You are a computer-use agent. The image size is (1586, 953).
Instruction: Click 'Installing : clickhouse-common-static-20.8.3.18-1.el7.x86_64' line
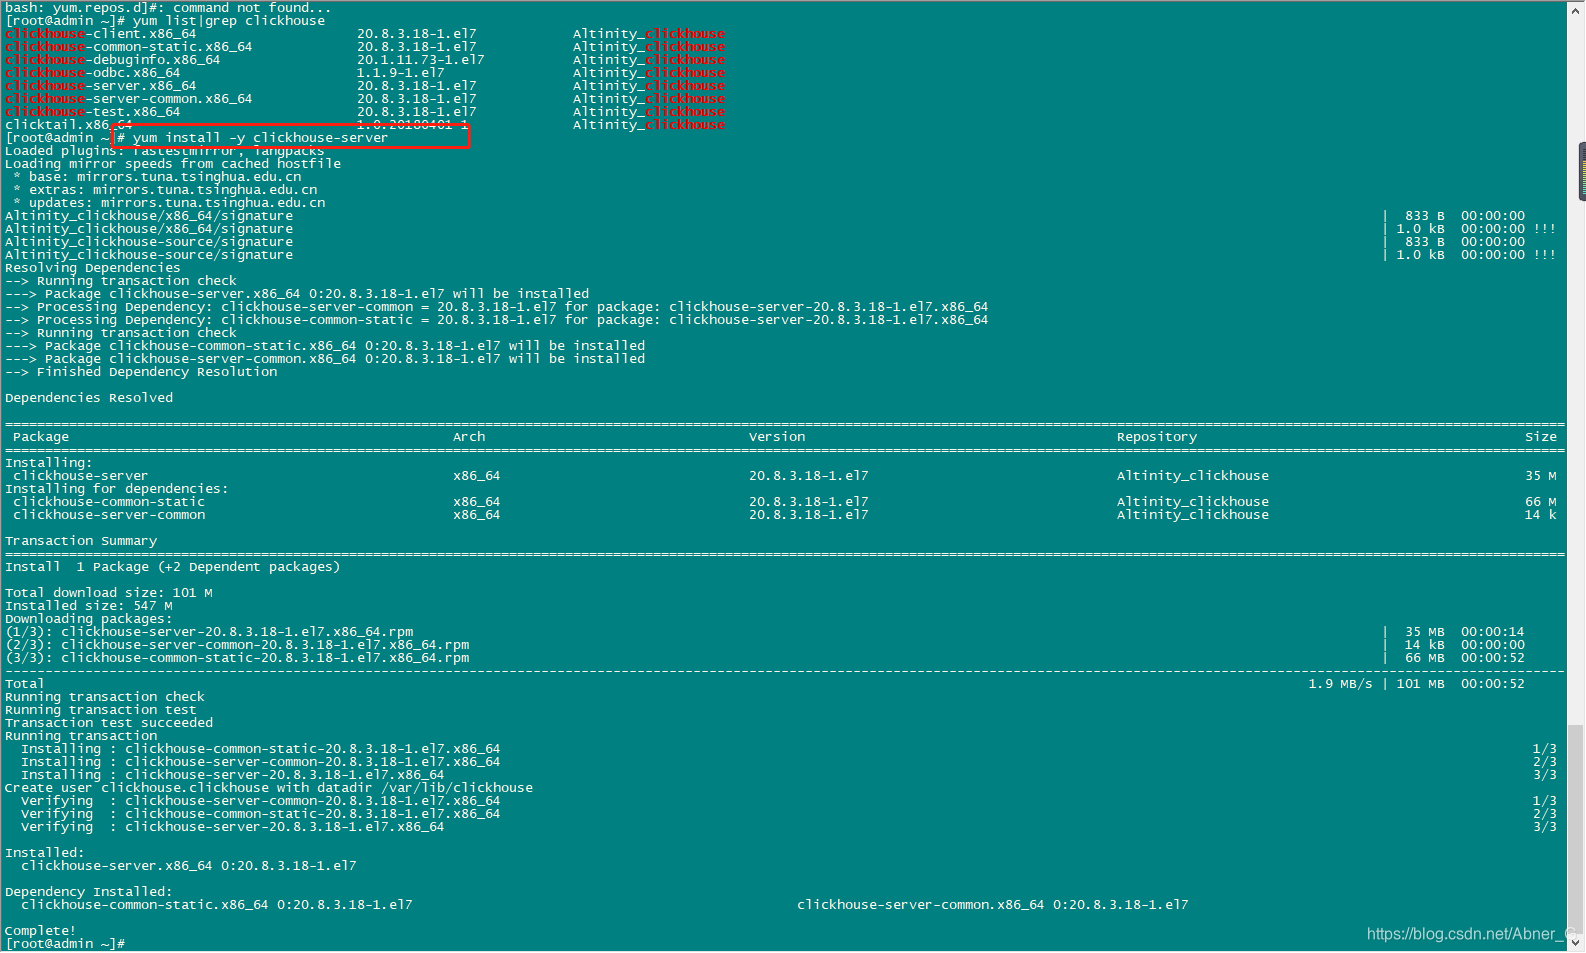(261, 748)
